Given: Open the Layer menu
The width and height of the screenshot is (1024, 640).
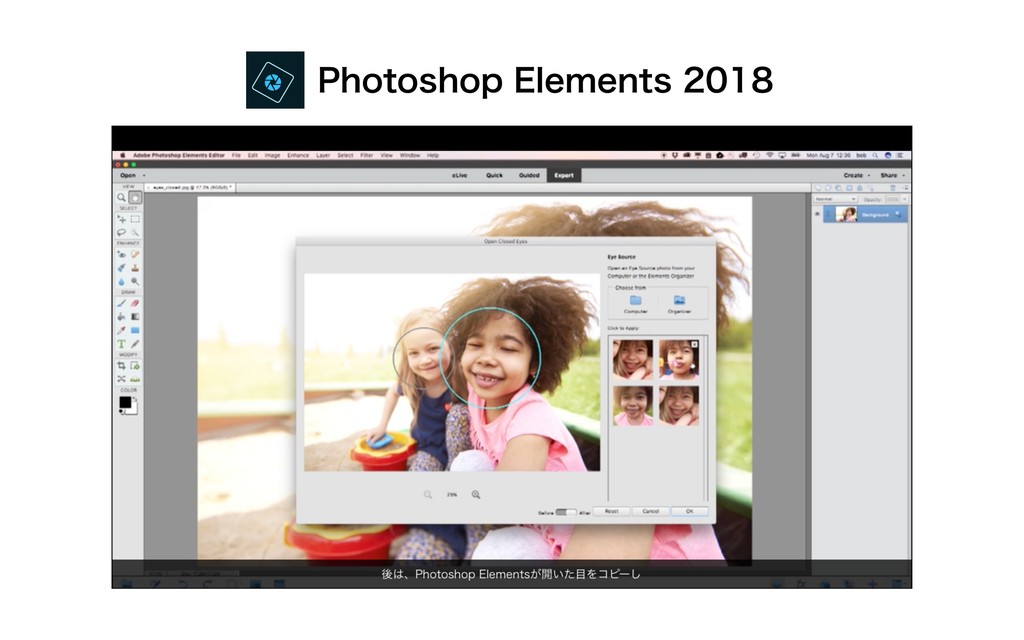Looking at the screenshot, I should tap(323, 155).
